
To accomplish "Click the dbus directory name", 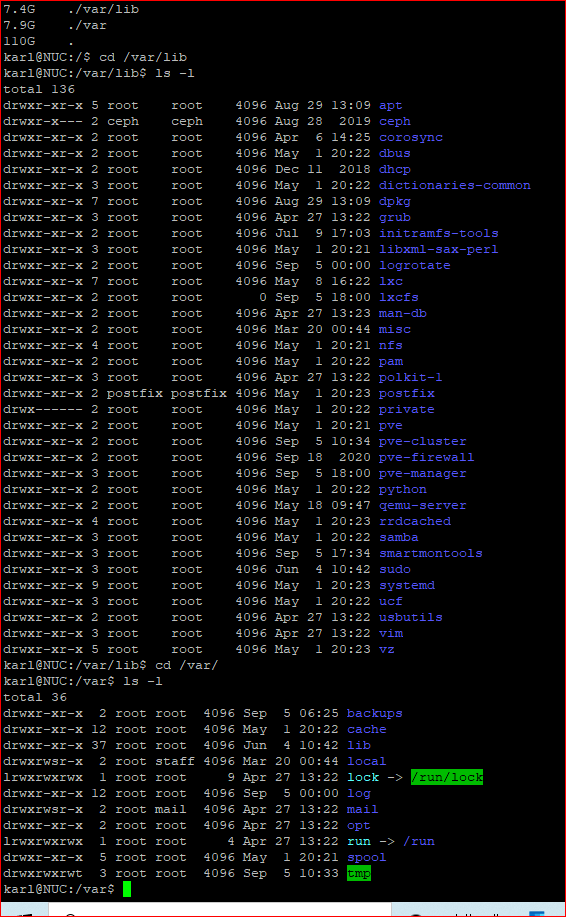I will pos(395,153).
